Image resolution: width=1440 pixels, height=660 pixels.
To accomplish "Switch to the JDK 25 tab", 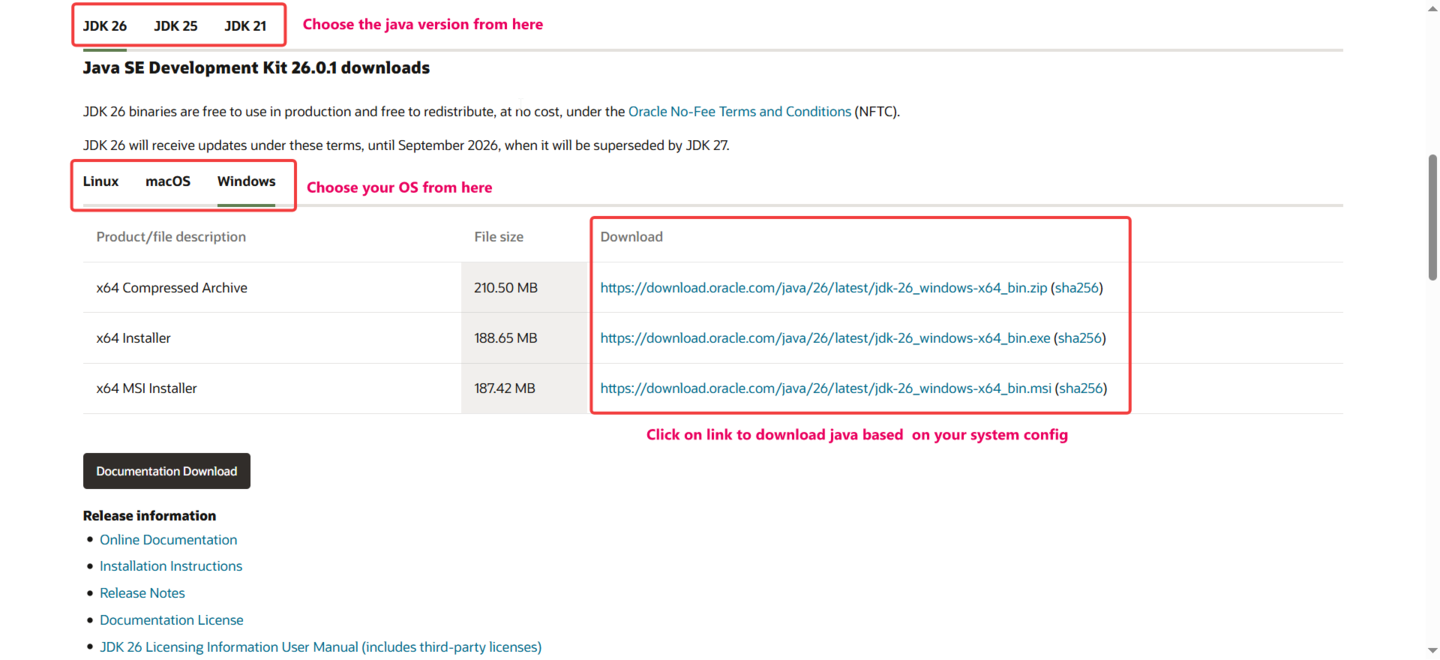I will 175,26.
